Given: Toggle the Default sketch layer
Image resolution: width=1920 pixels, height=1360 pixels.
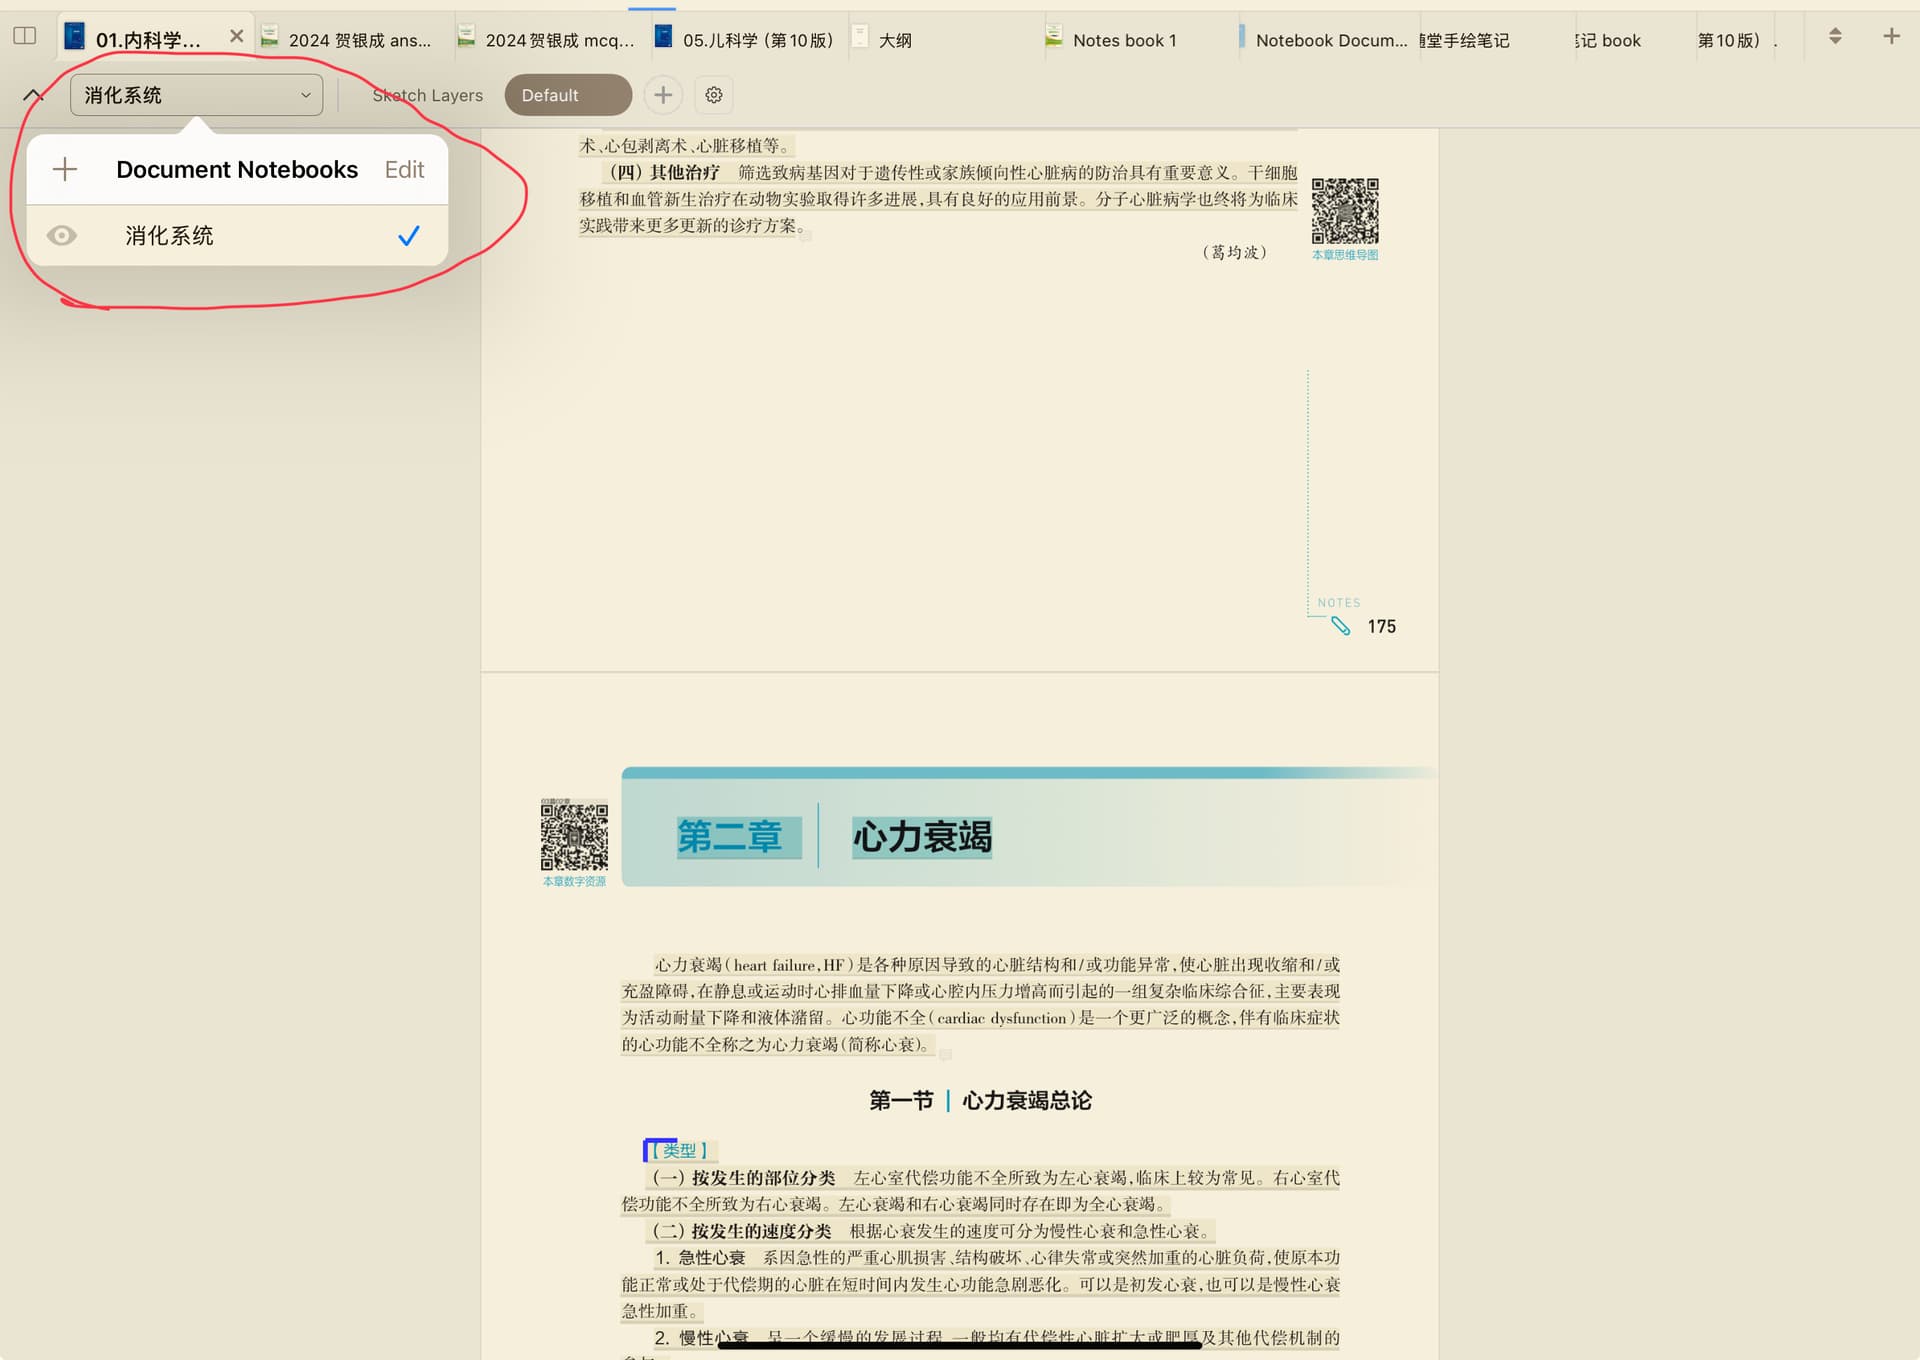Looking at the screenshot, I should tap(567, 95).
